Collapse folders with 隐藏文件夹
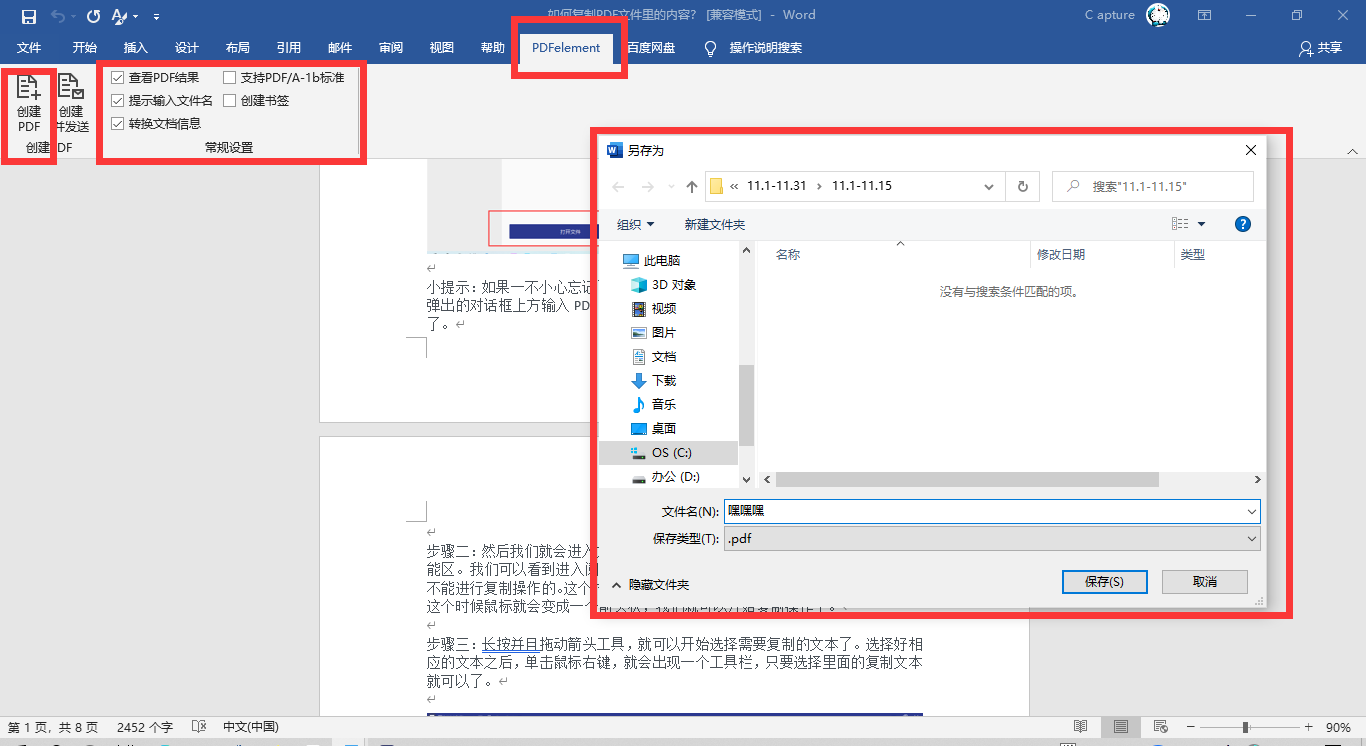 click(x=650, y=584)
